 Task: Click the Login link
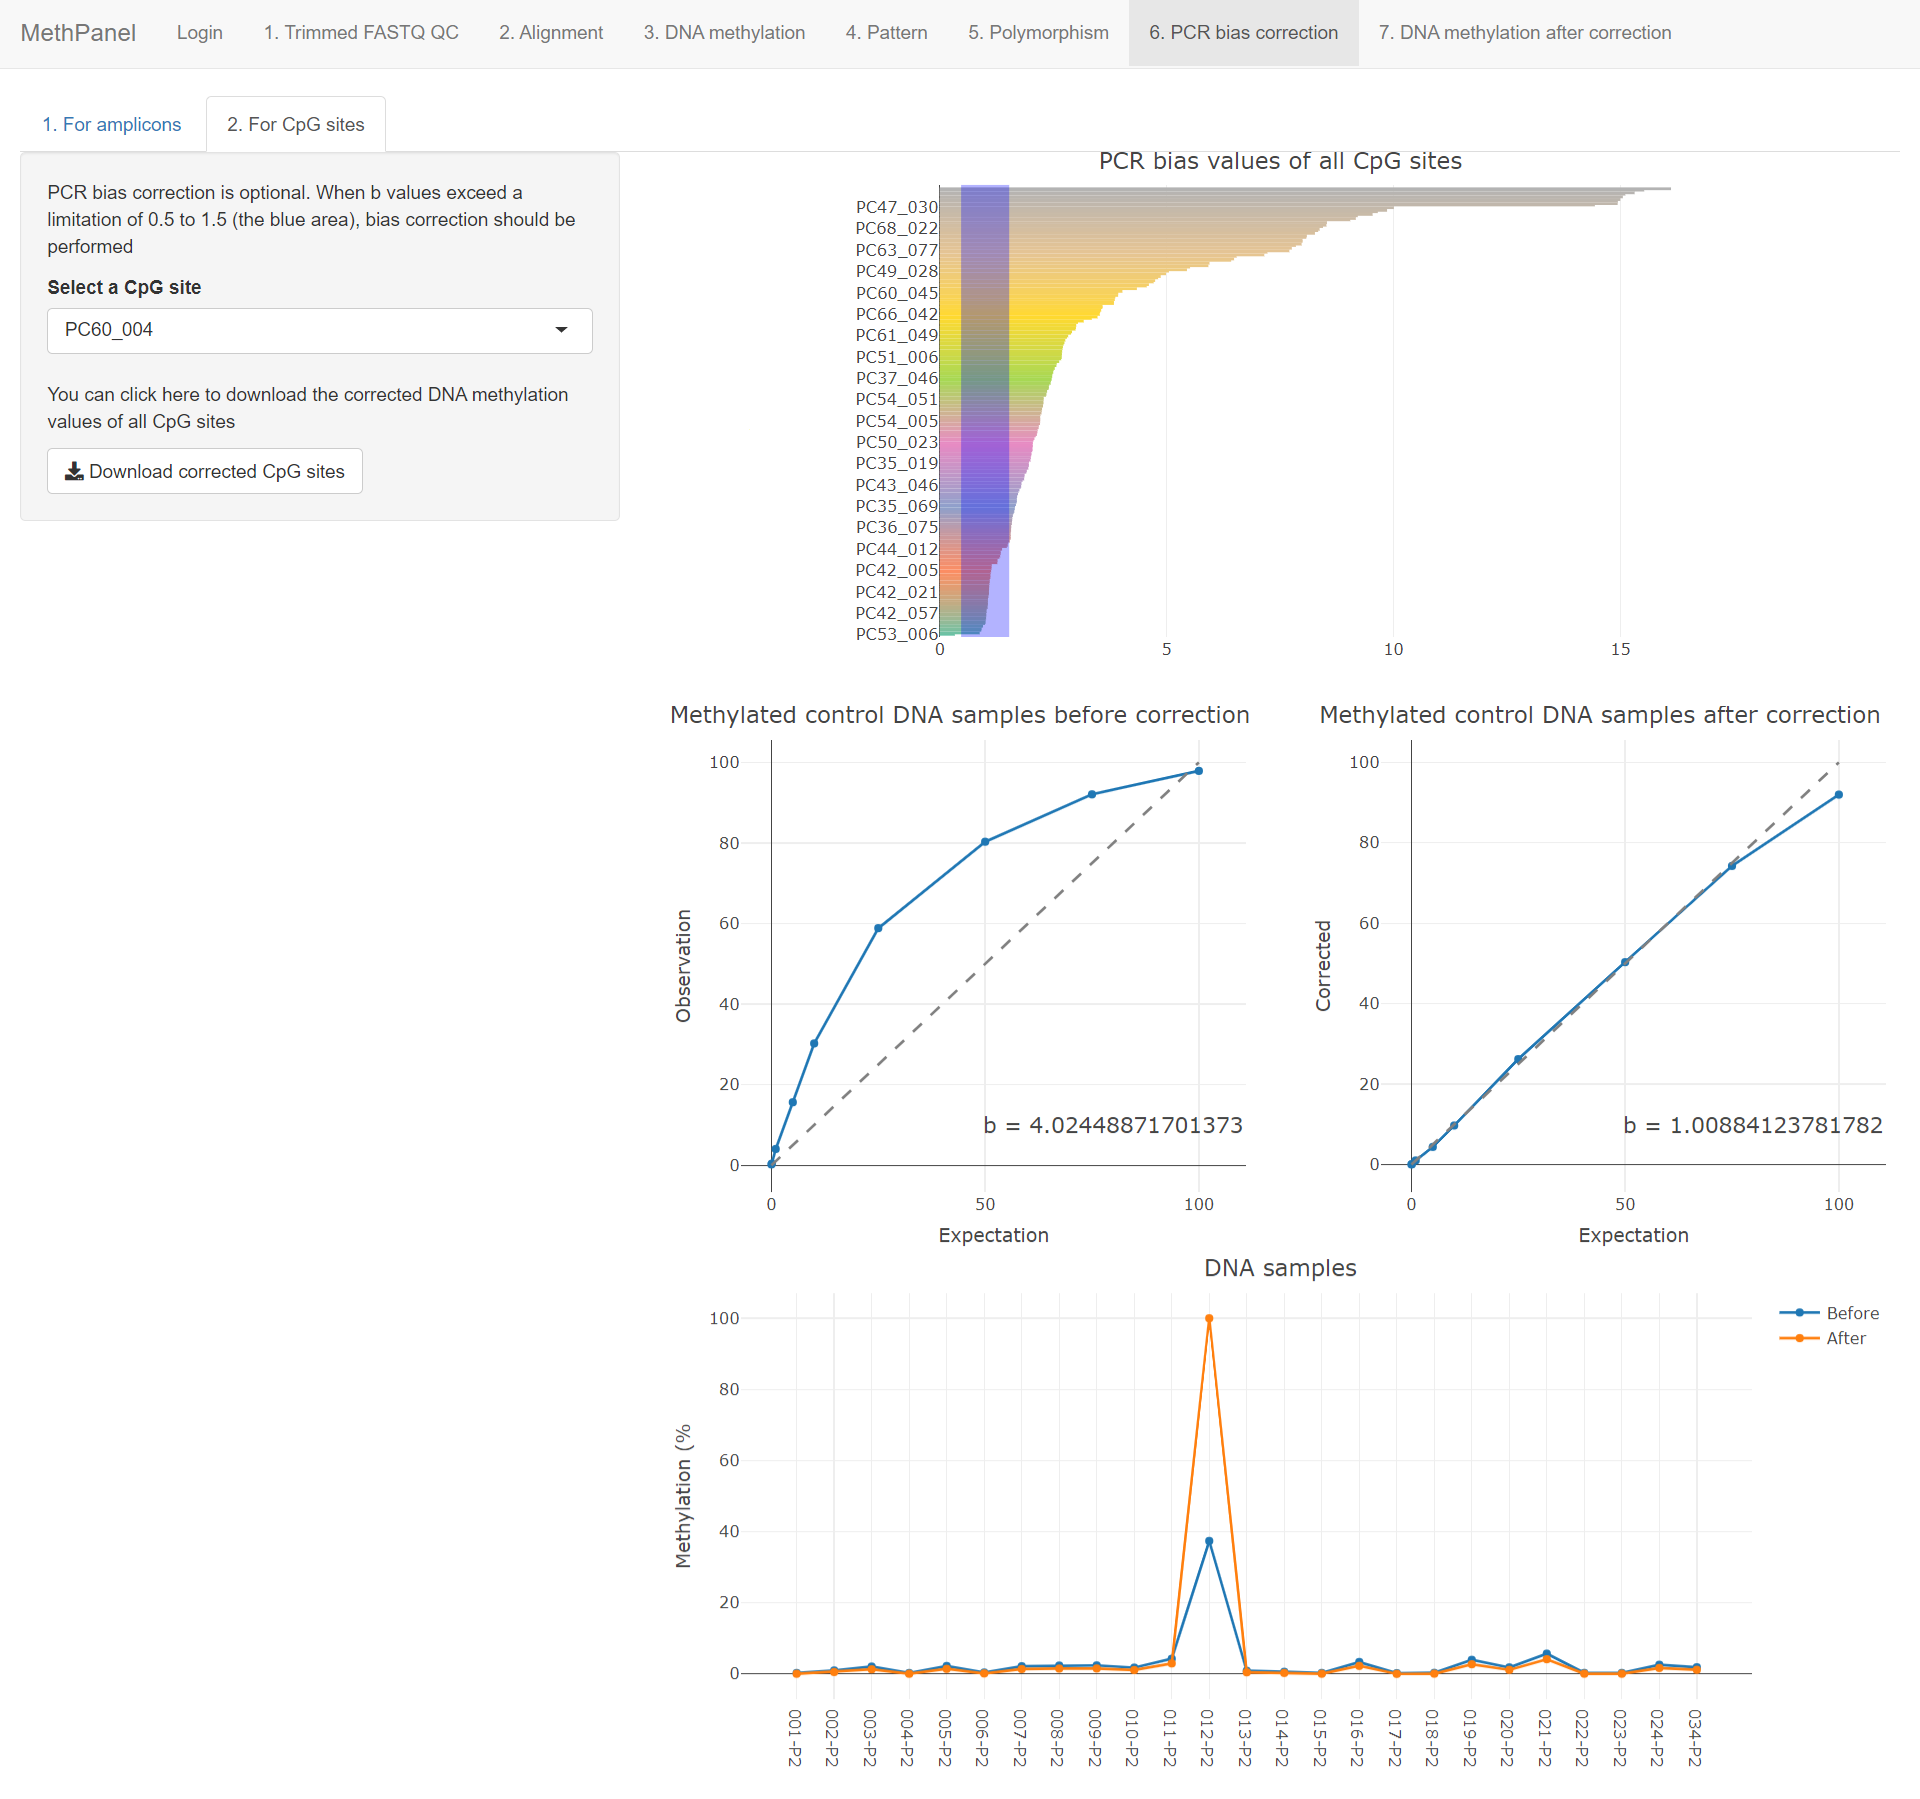coord(200,33)
